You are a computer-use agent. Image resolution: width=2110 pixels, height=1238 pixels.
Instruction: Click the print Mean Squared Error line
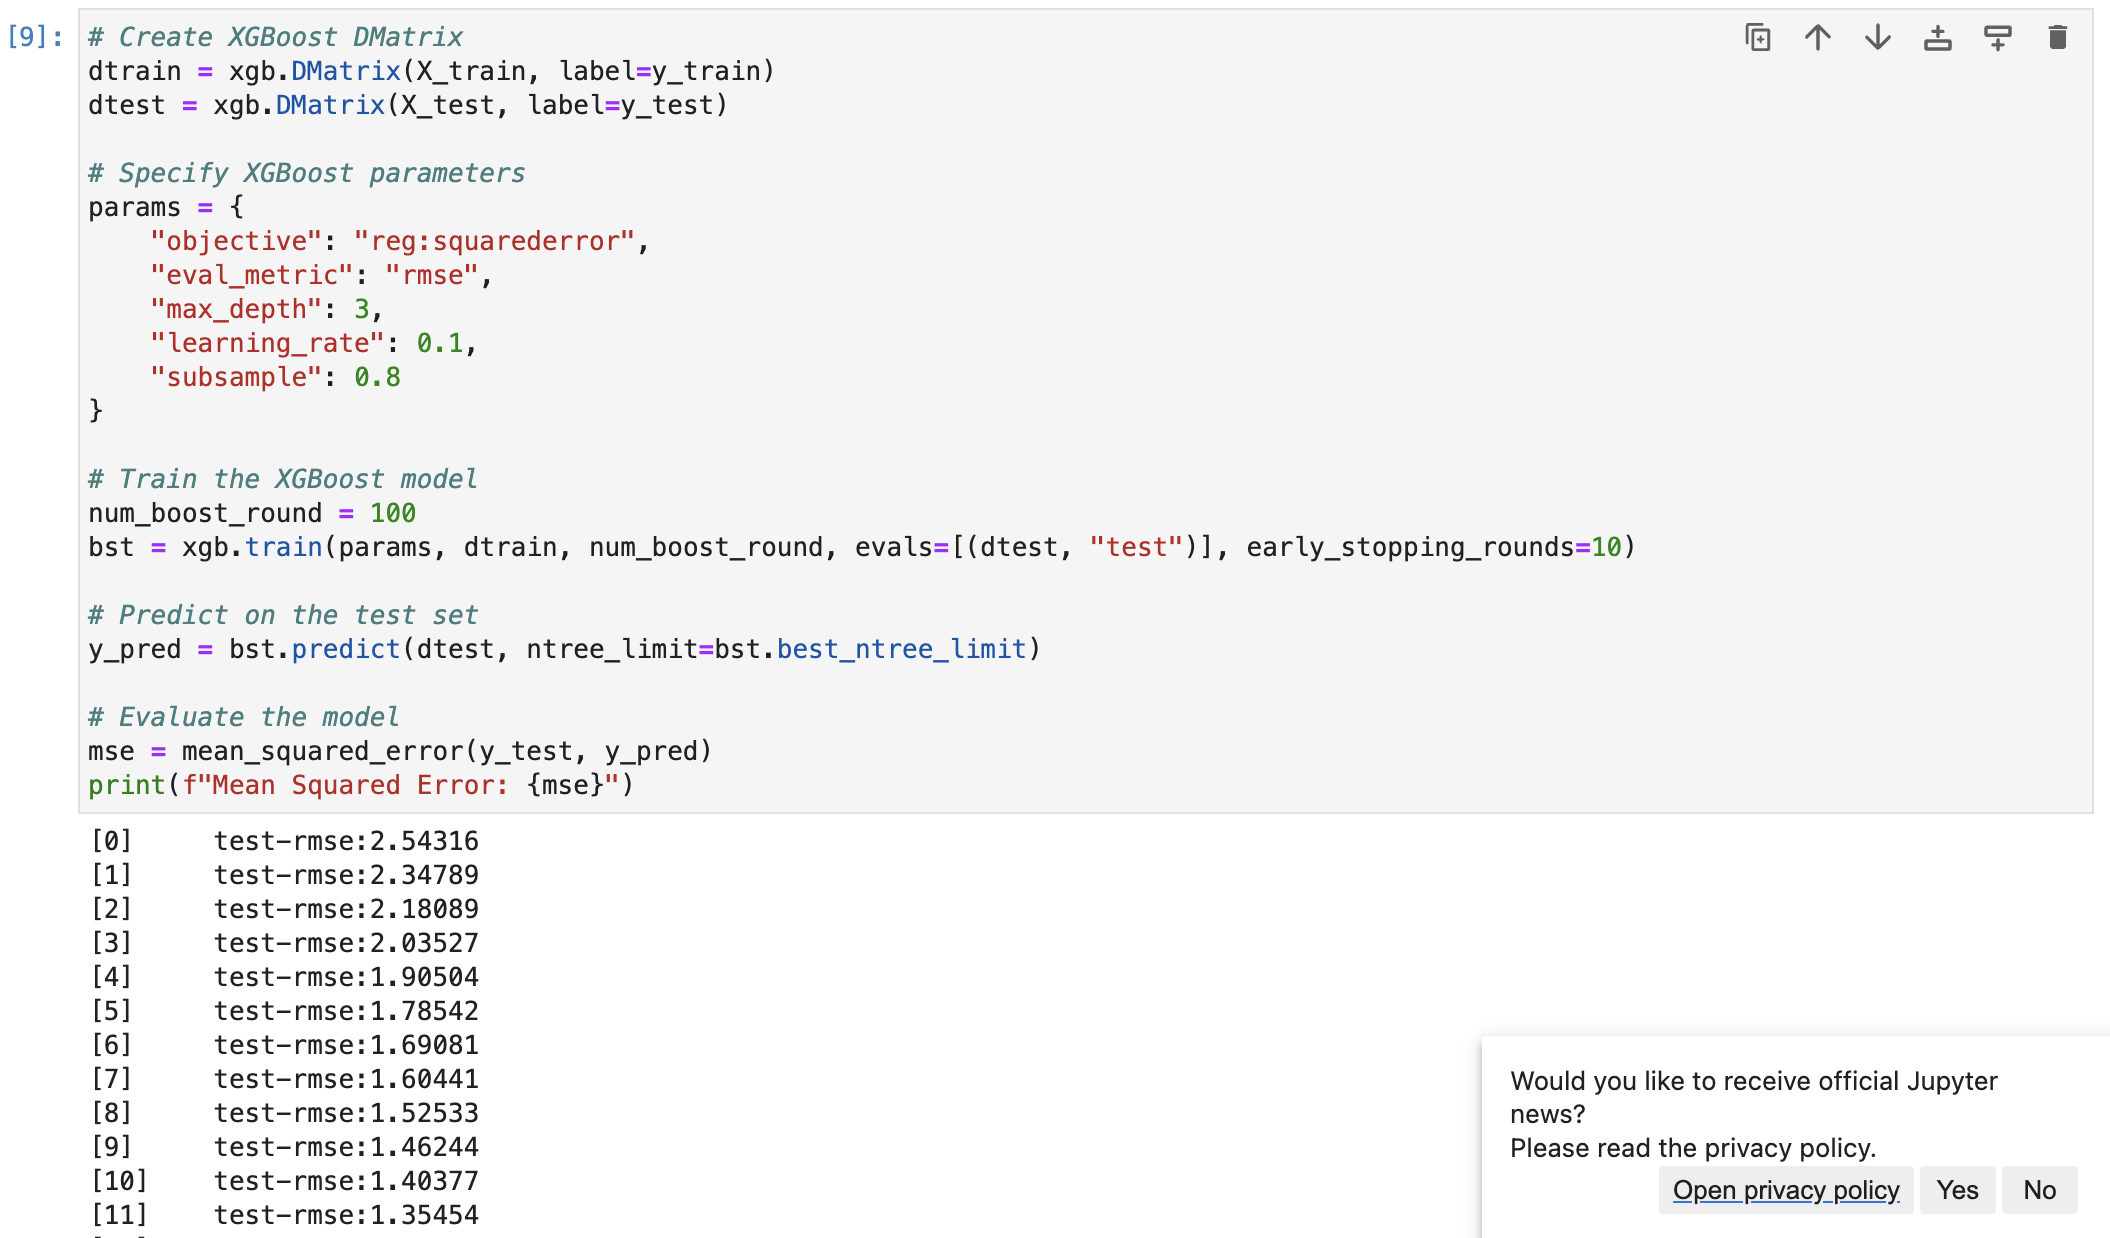[x=361, y=785]
